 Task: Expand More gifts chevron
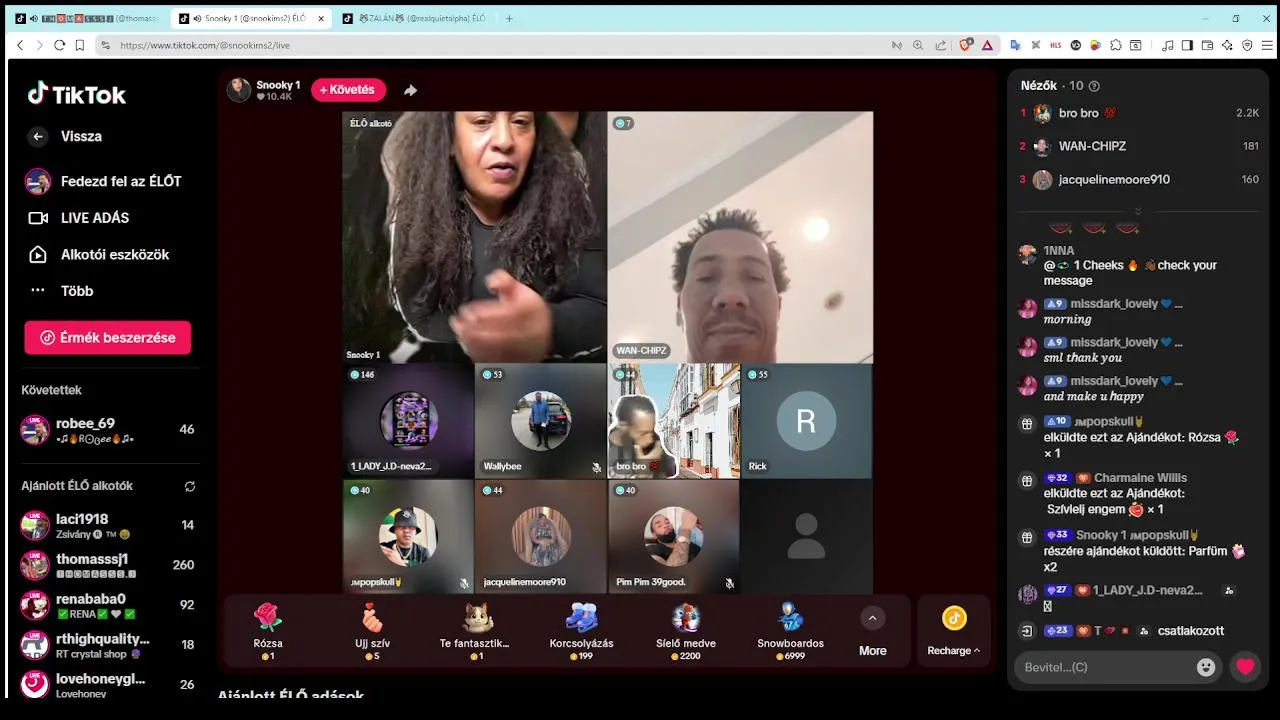(872, 619)
